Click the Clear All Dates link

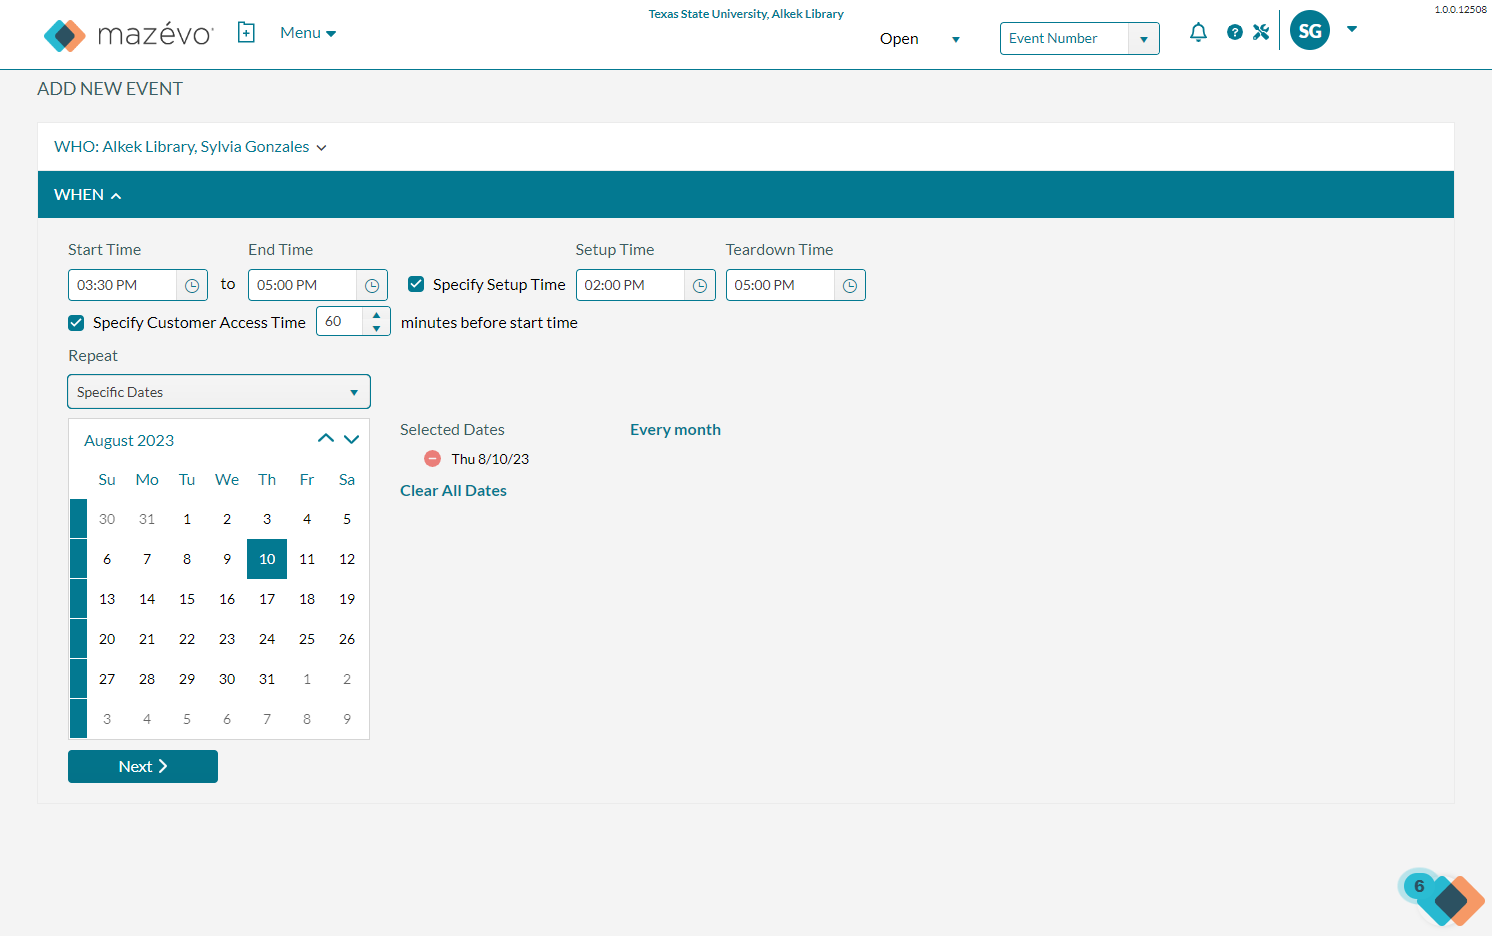tap(453, 490)
